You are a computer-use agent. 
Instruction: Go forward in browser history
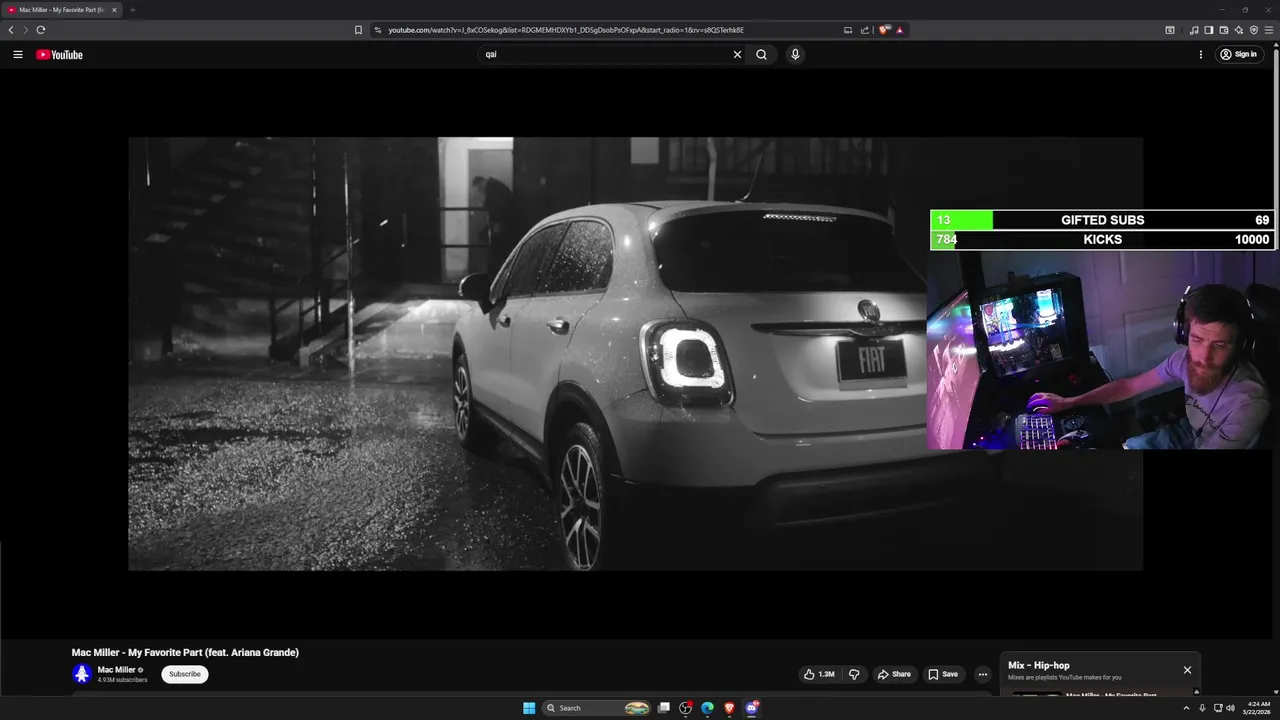[x=26, y=30]
